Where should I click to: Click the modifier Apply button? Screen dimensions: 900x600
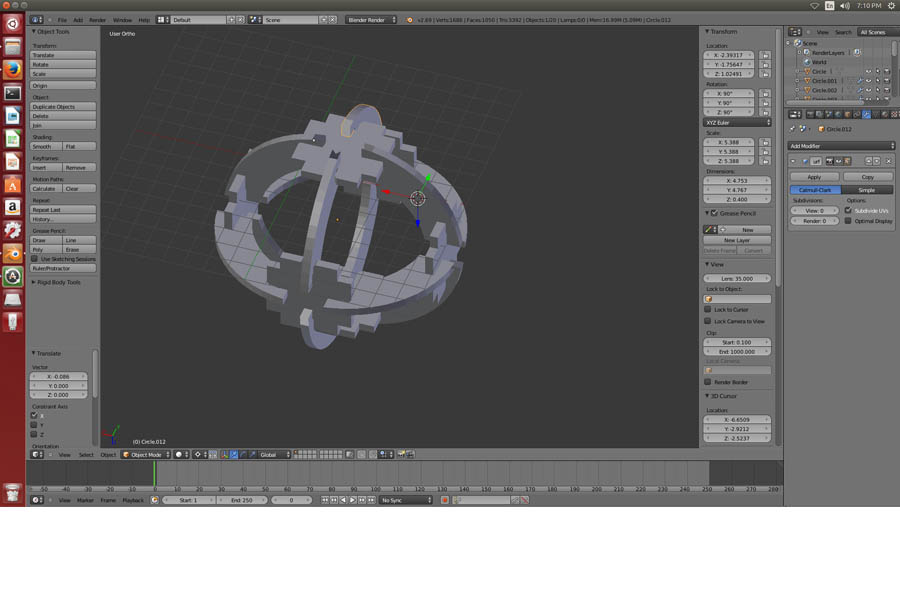[814, 177]
